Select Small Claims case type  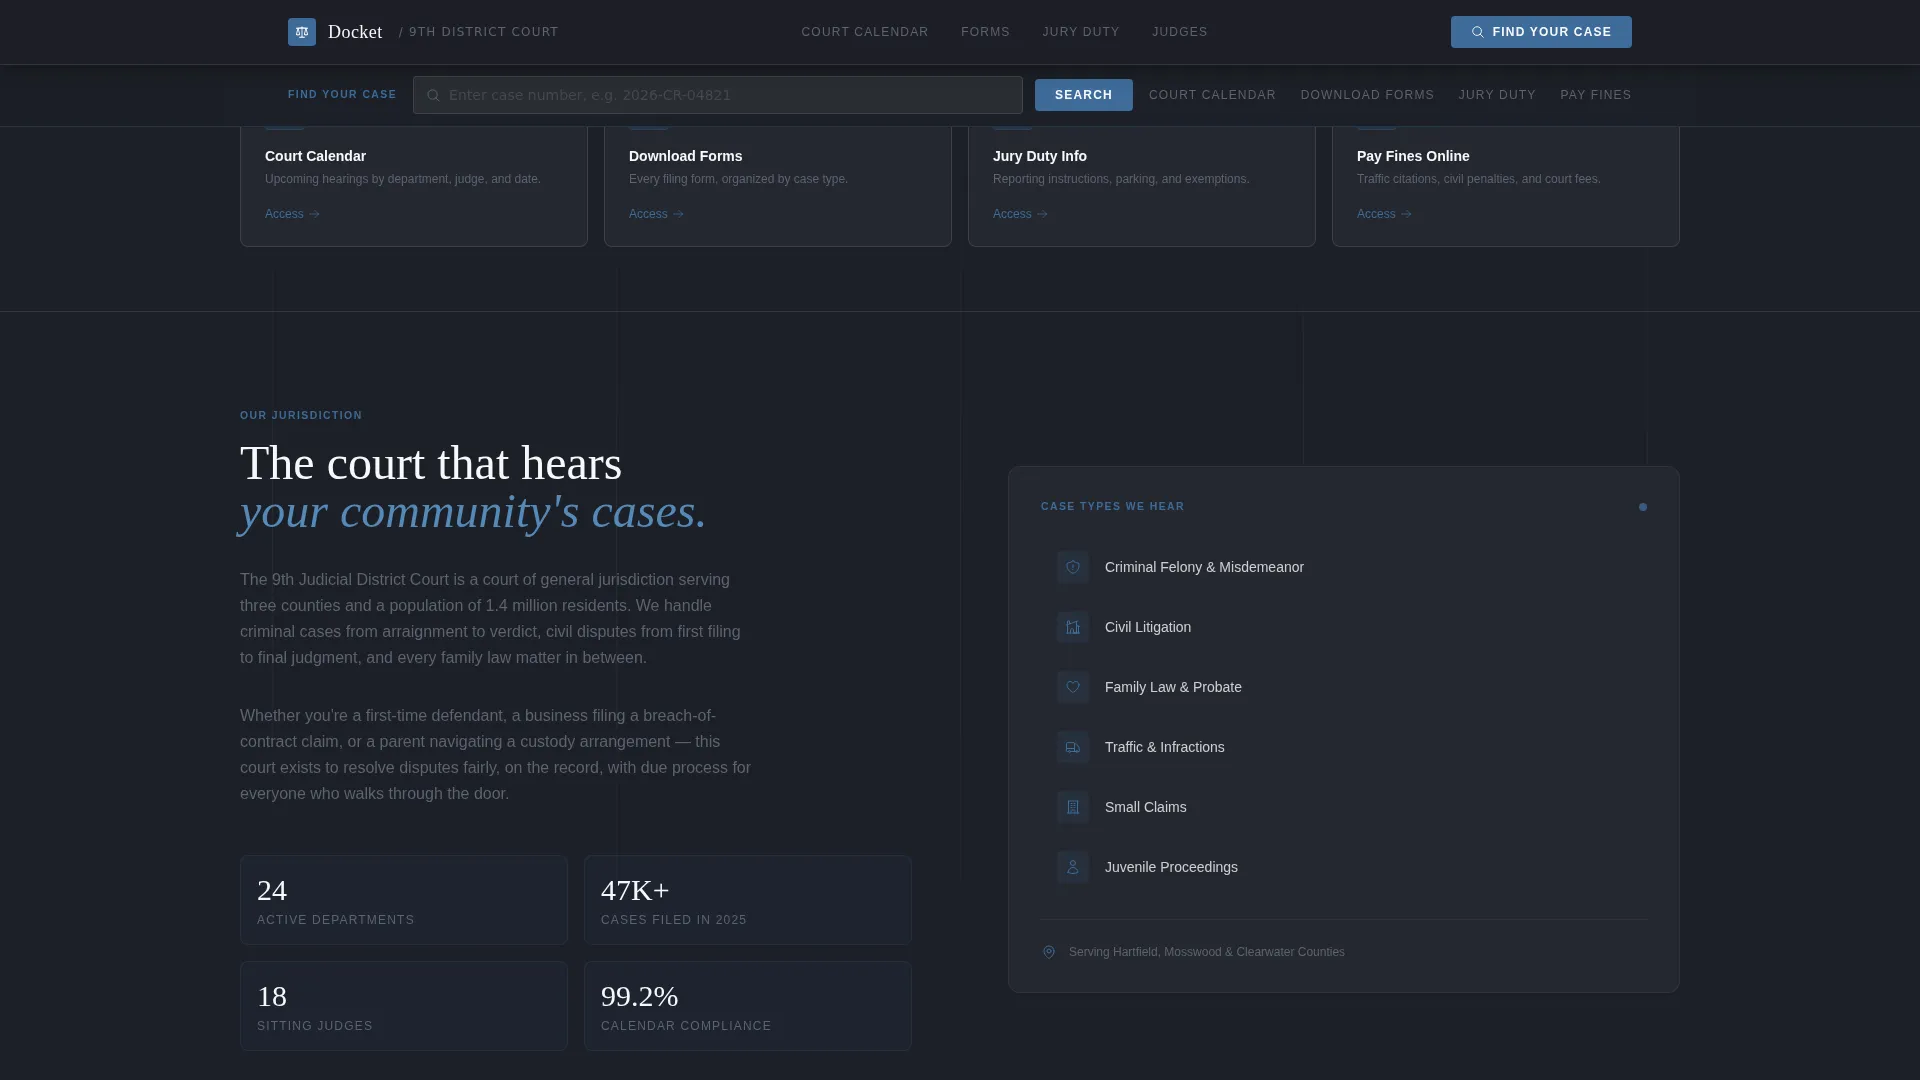tap(1344, 807)
